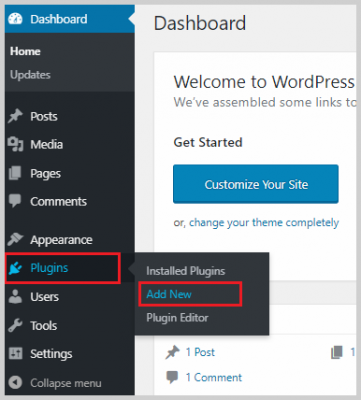Click the Customize Your Site button
361x400 pixels.
(x=256, y=184)
